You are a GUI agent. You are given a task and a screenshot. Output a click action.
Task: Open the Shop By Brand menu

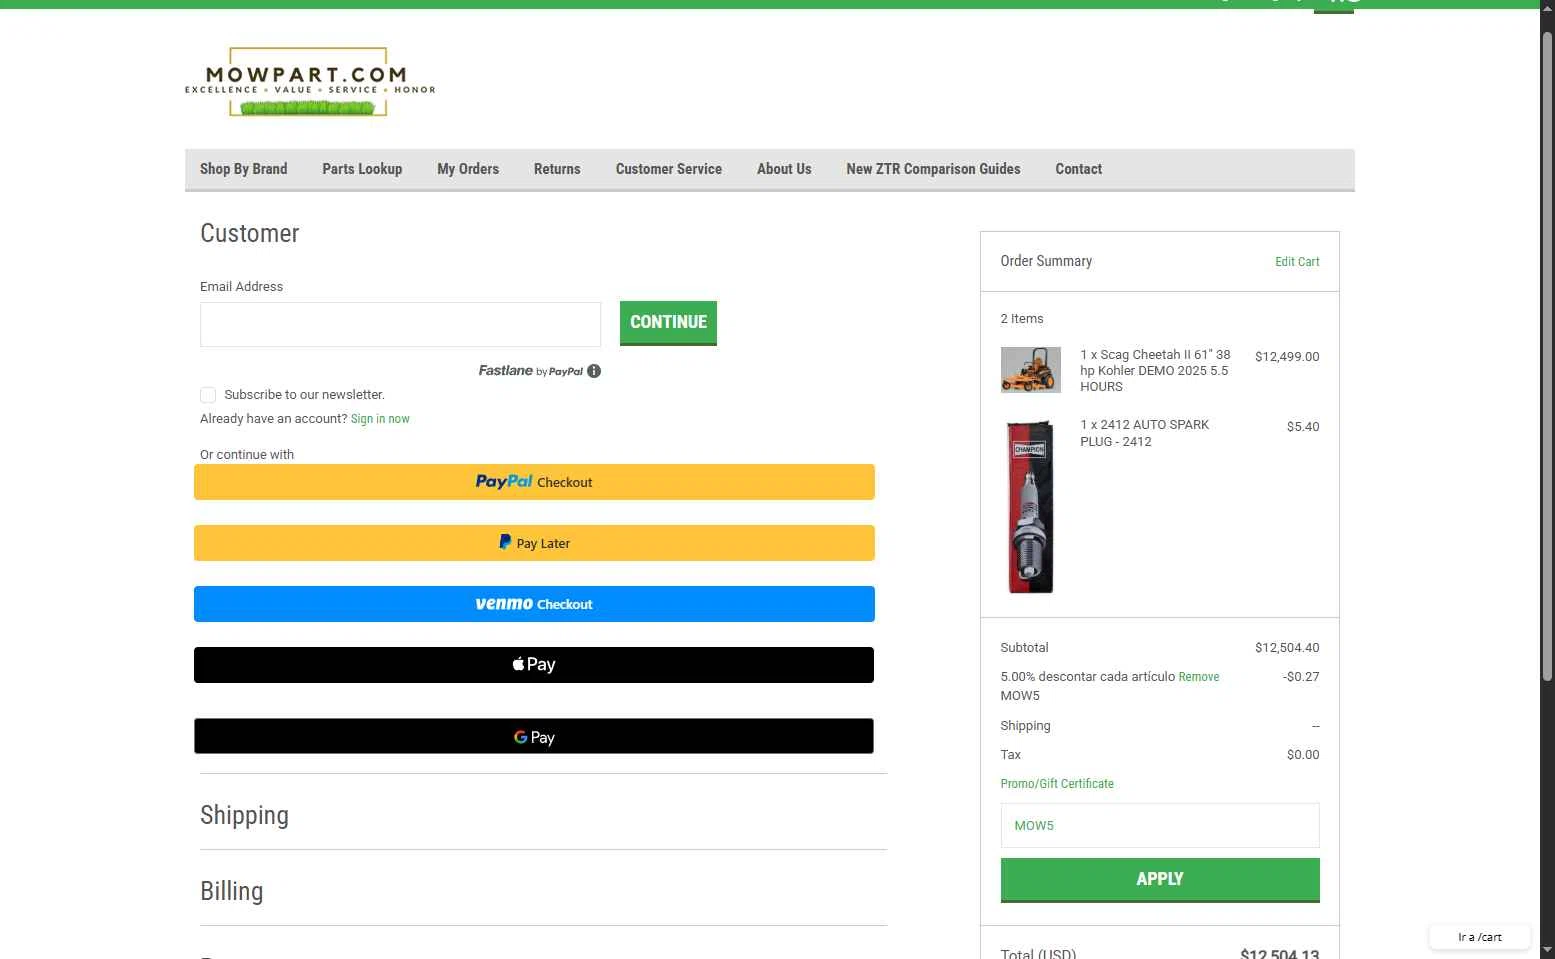243,169
